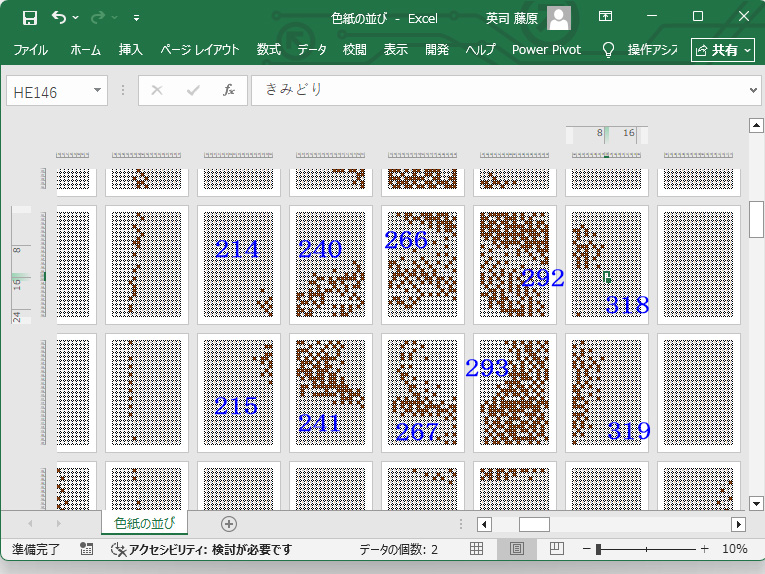
Task: Open the 数式 ribbon tab
Action: point(268,49)
